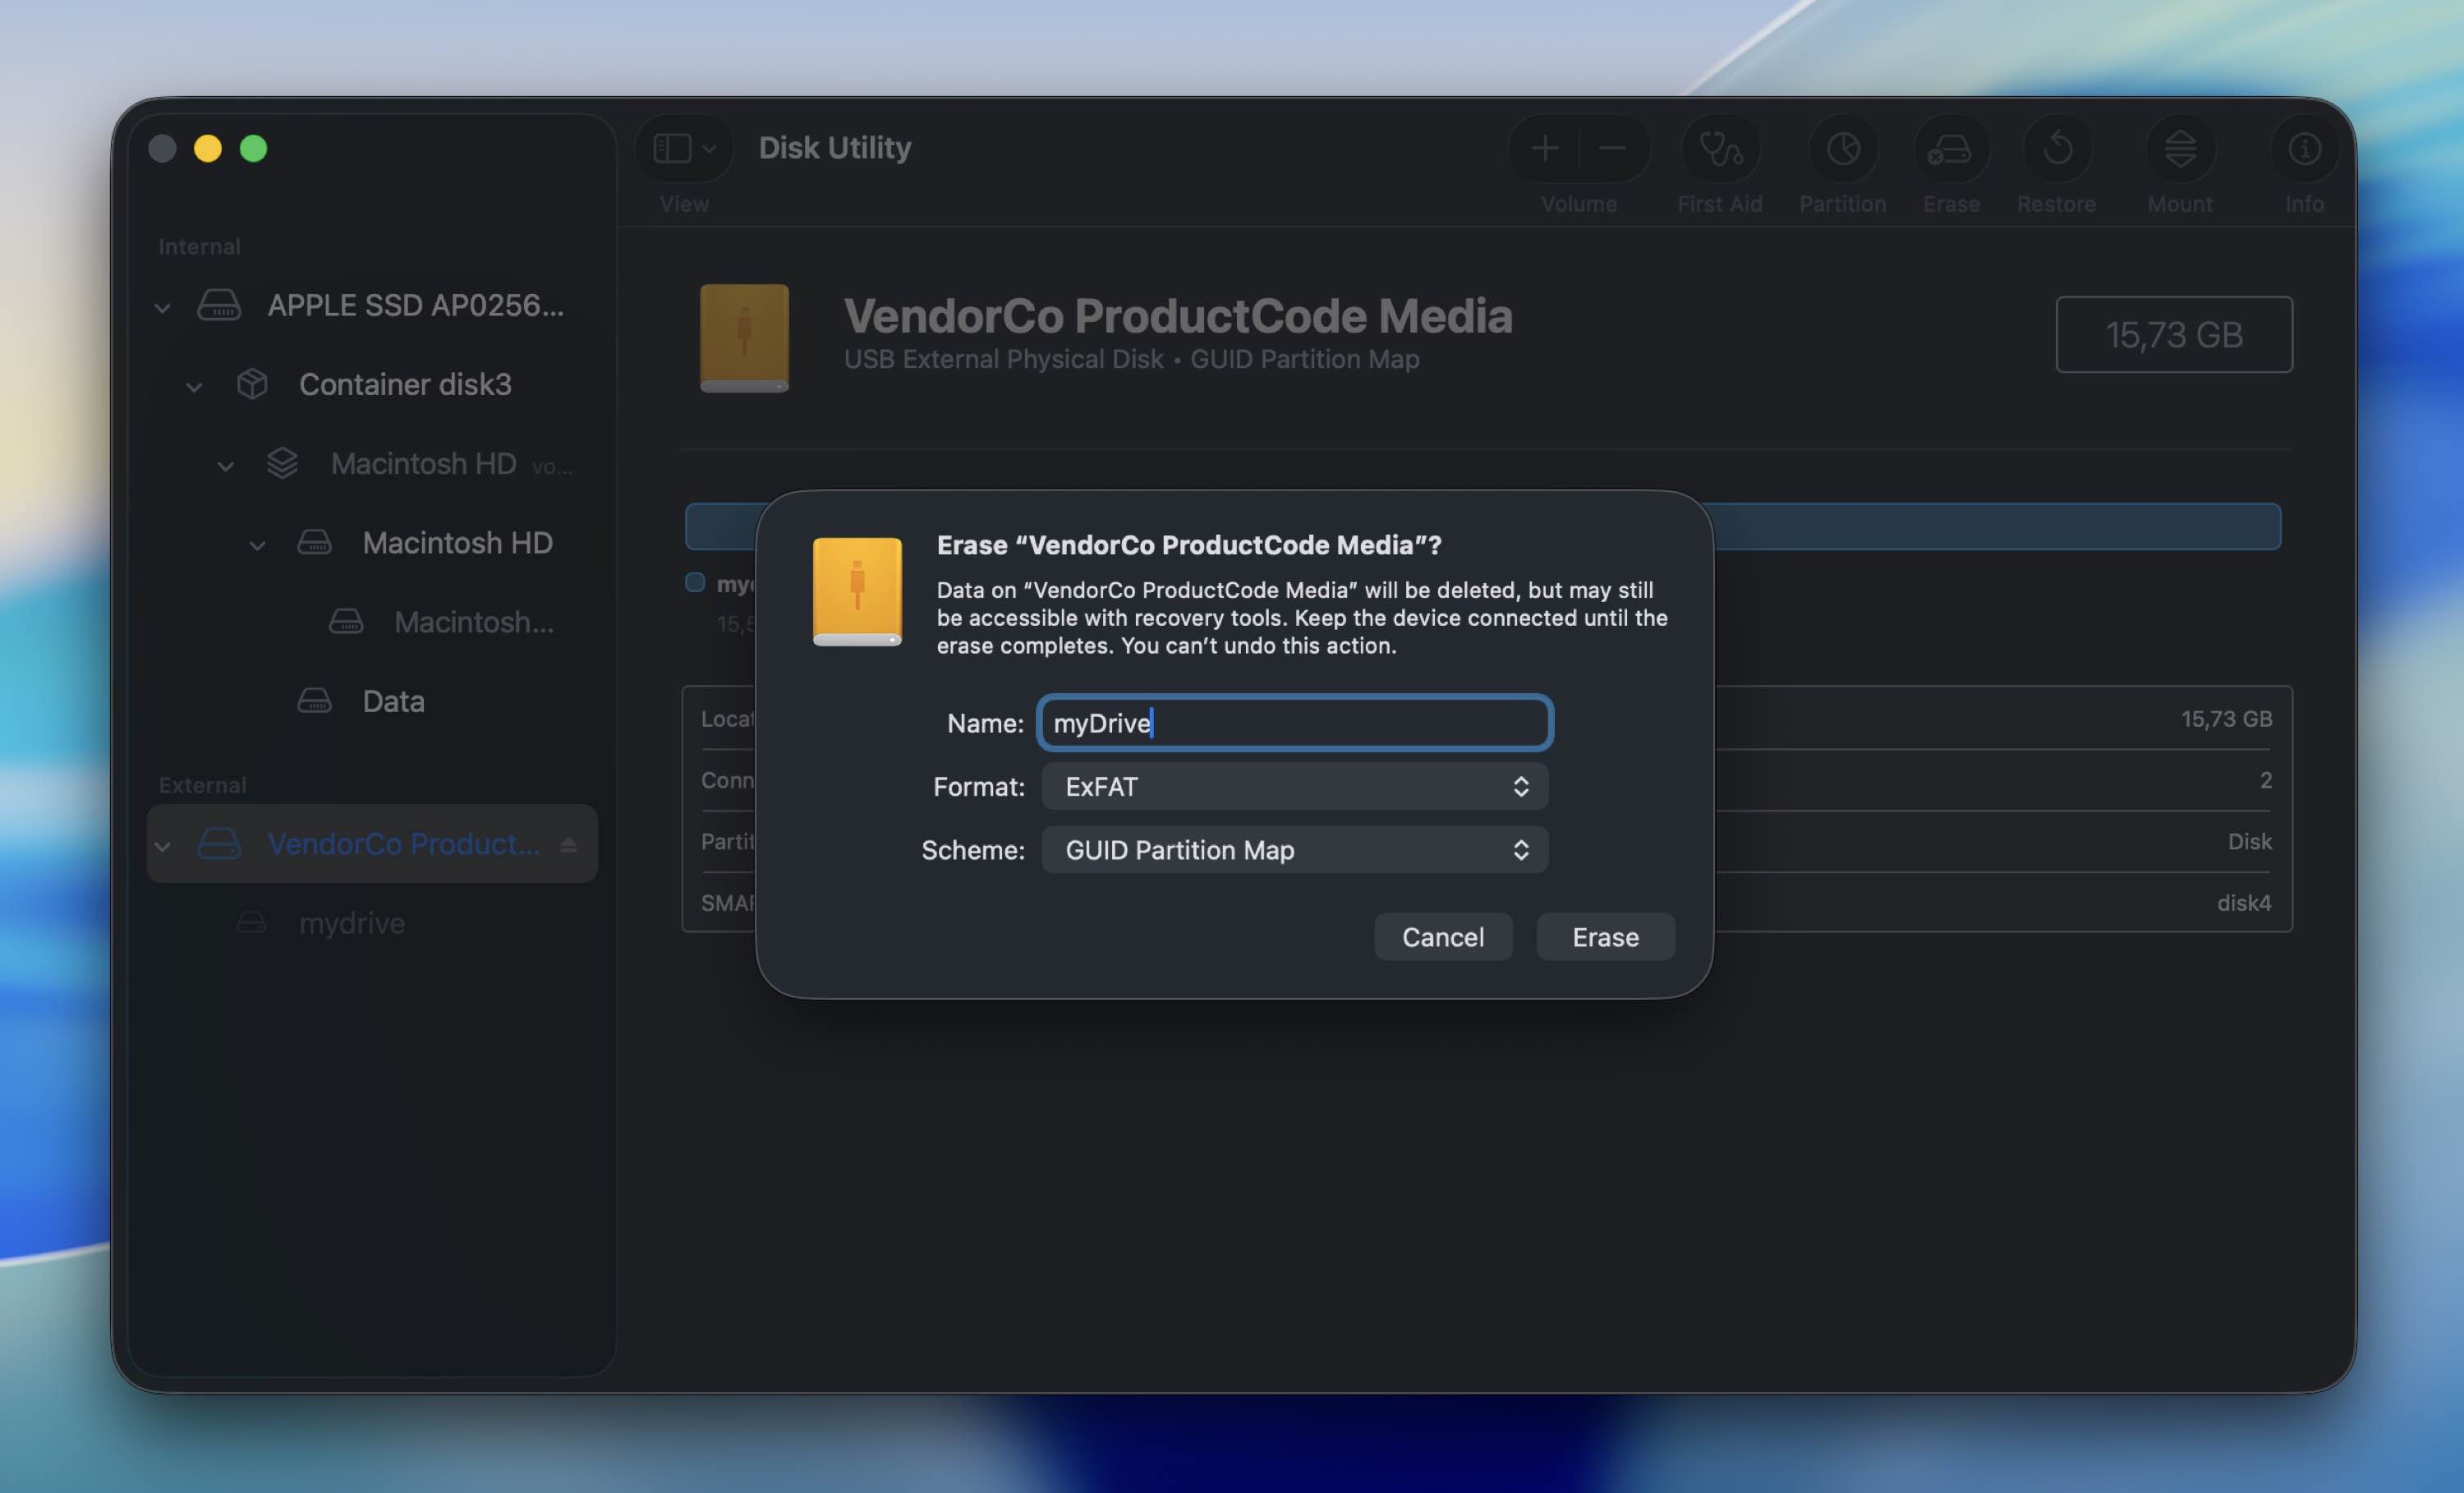Select Data volume in sidebar
The width and height of the screenshot is (2464, 1493).
point(393,701)
